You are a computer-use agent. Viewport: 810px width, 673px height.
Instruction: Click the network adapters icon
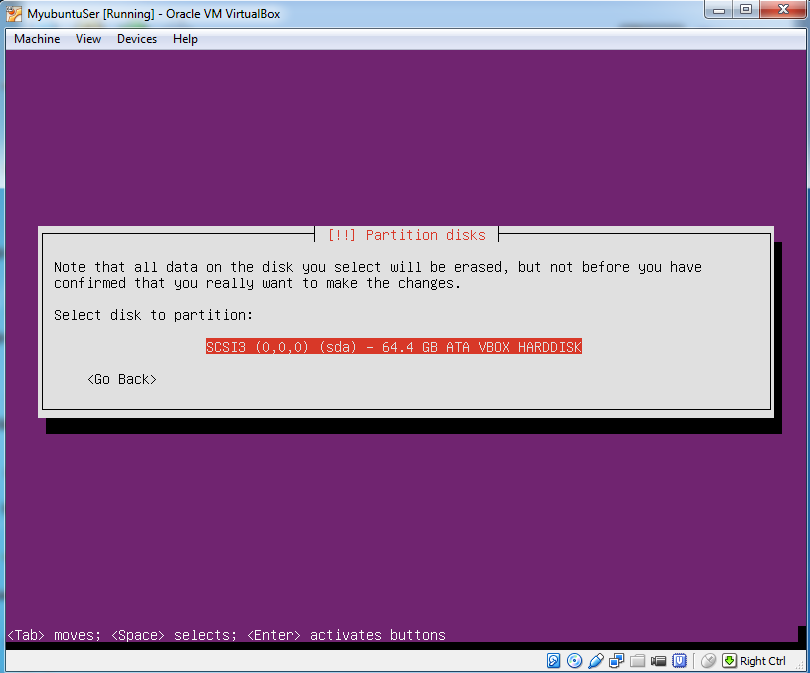(617, 661)
